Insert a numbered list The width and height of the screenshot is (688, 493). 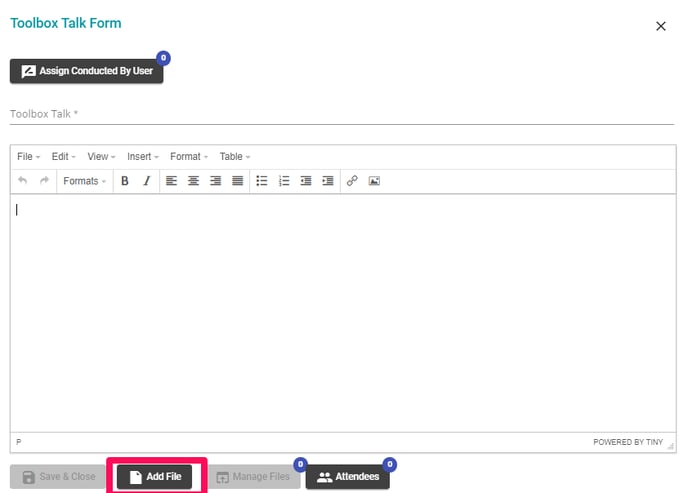coord(284,181)
